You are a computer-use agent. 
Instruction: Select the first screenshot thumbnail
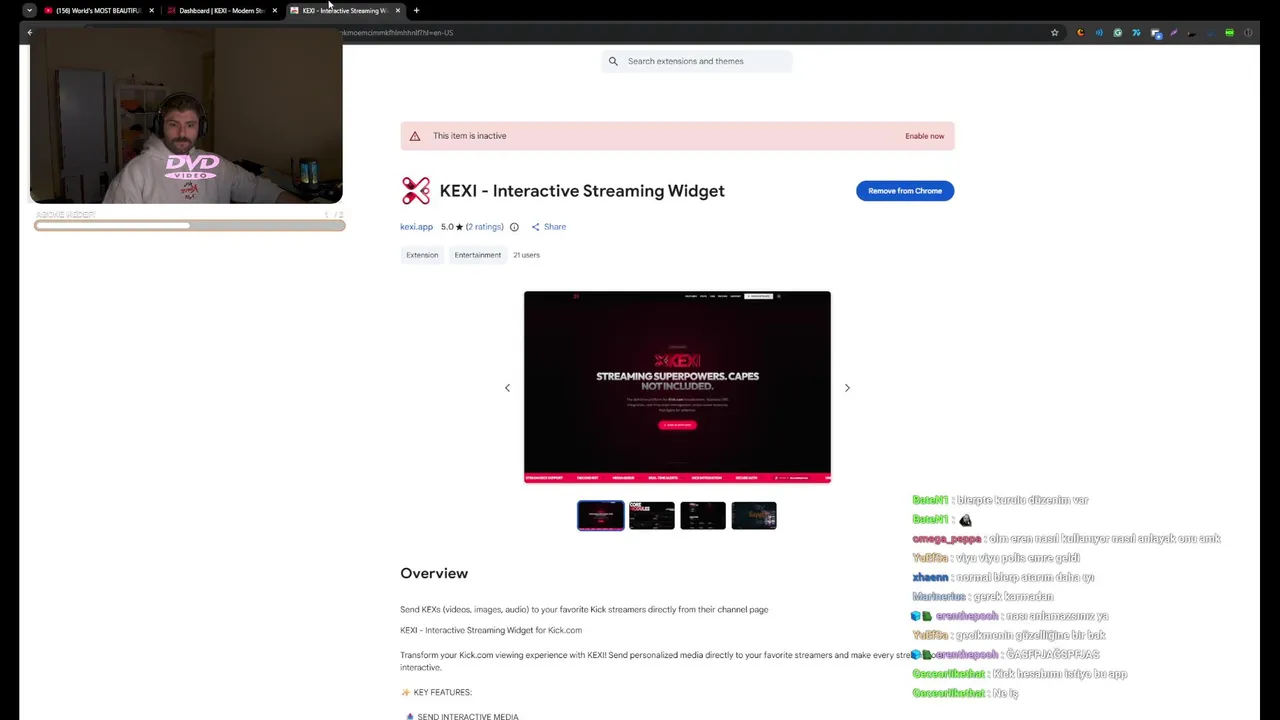600,515
